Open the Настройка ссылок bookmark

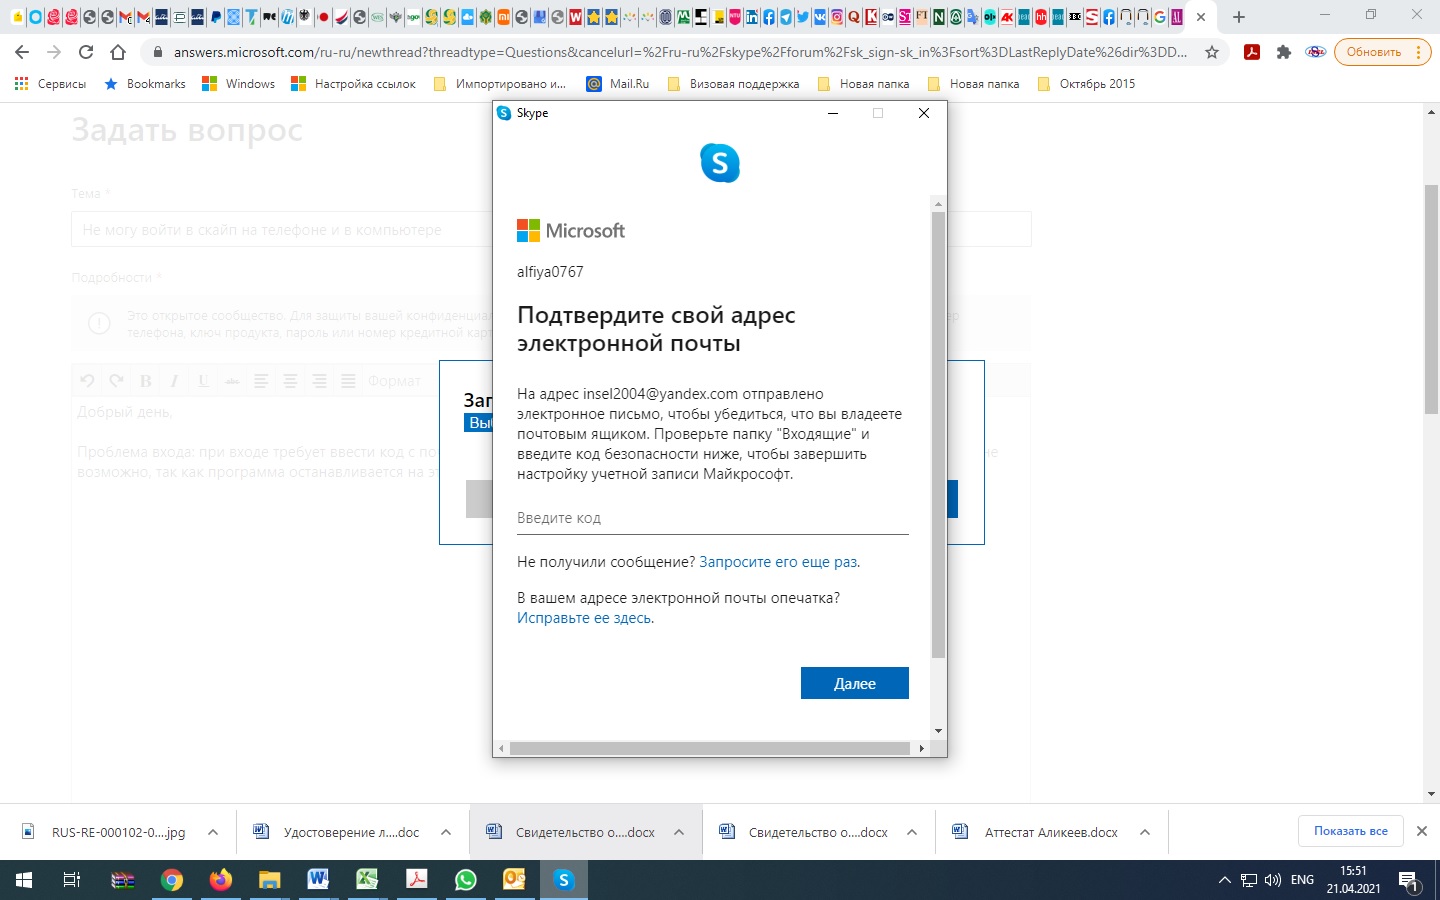click(353, 84)
